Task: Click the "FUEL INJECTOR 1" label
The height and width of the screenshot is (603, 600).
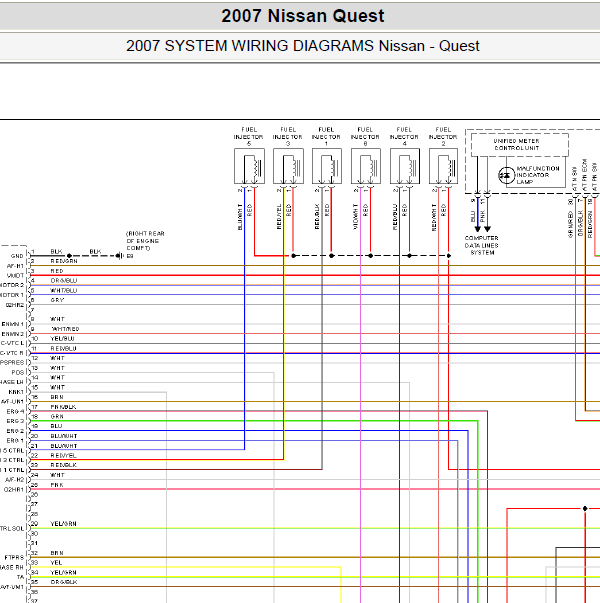Action: point(326,137)
